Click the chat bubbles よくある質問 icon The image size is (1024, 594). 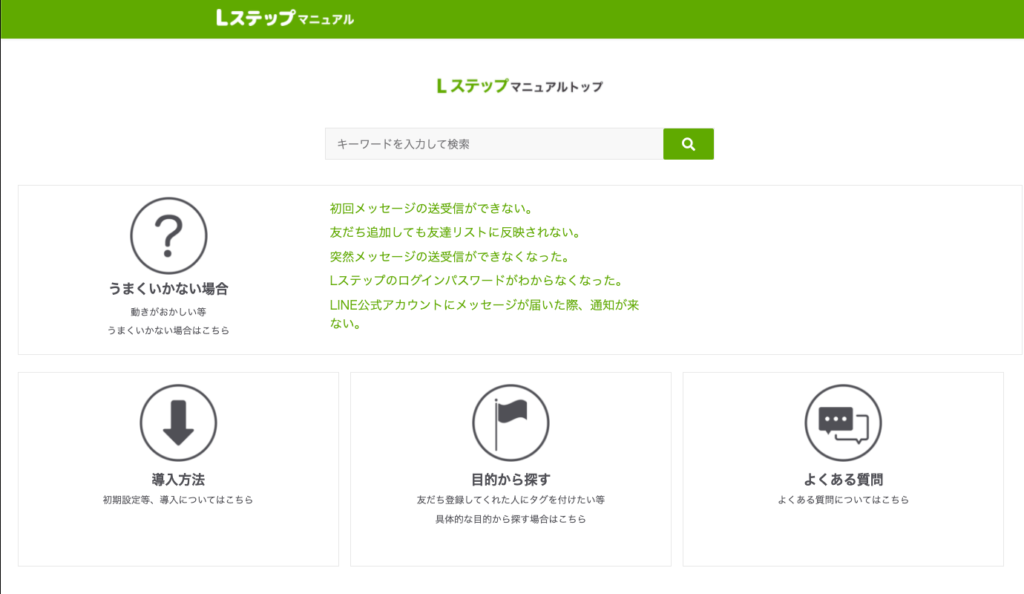[843, 422]
